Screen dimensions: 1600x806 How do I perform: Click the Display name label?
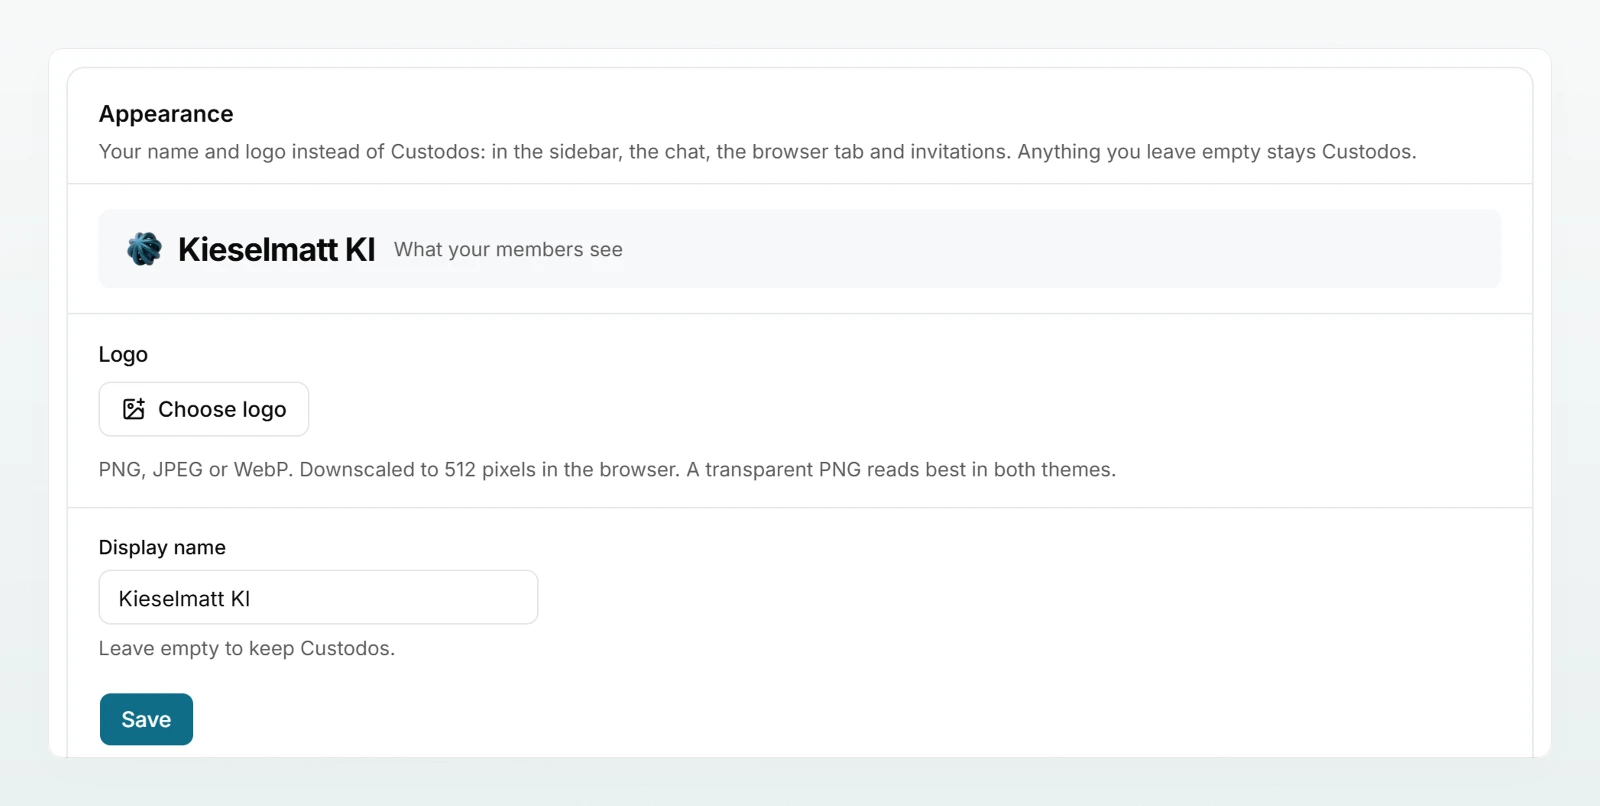[162, 547]
